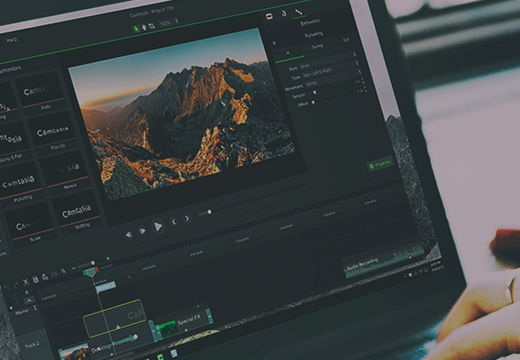The width and height of the screenshot is (520, 360).
Task: Click the timeline zoom magnifier icon
Action: point(64,271)
